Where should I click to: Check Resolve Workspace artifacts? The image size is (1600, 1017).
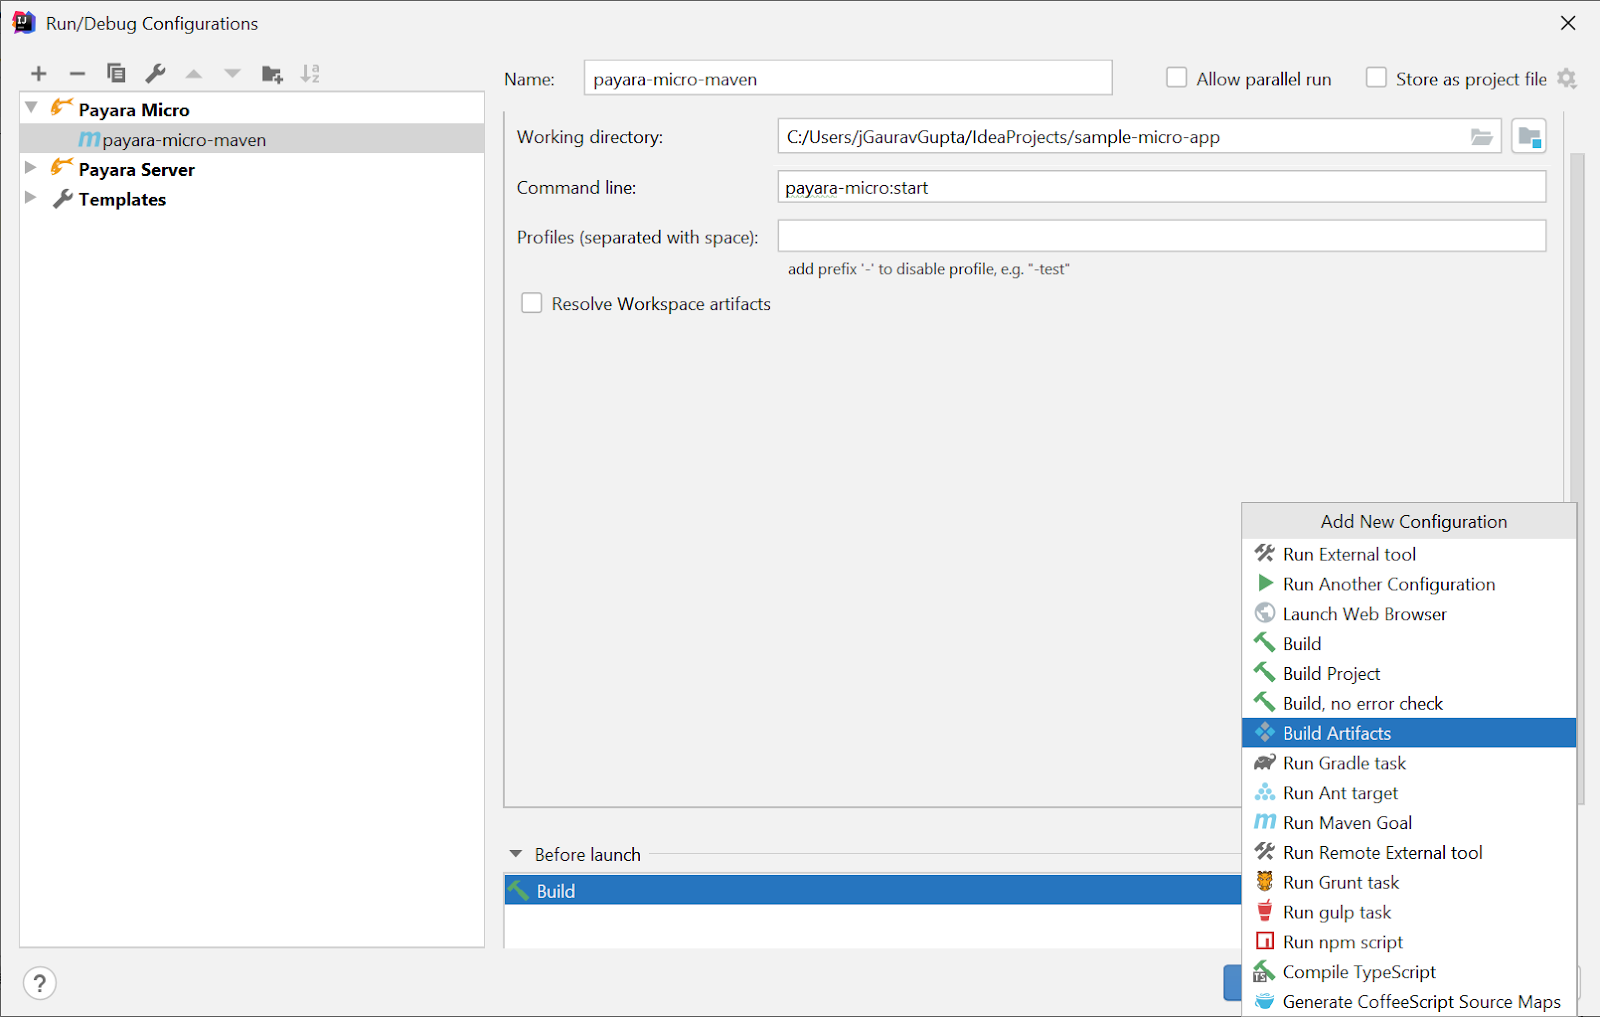532,303
